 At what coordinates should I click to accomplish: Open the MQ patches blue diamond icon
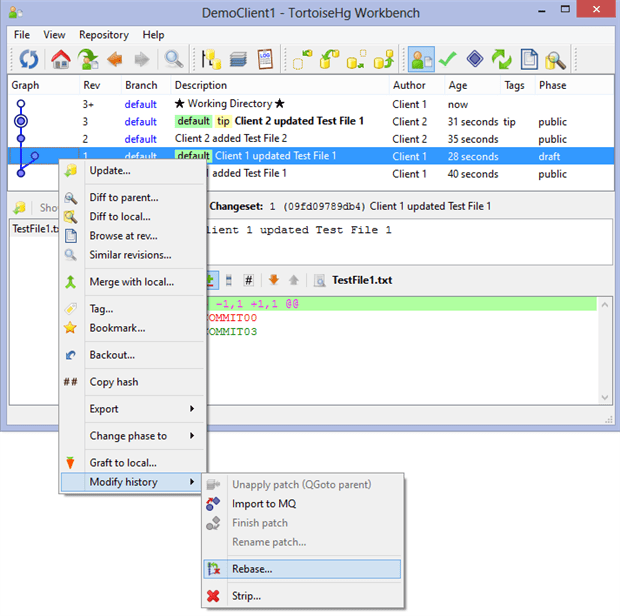475,59
